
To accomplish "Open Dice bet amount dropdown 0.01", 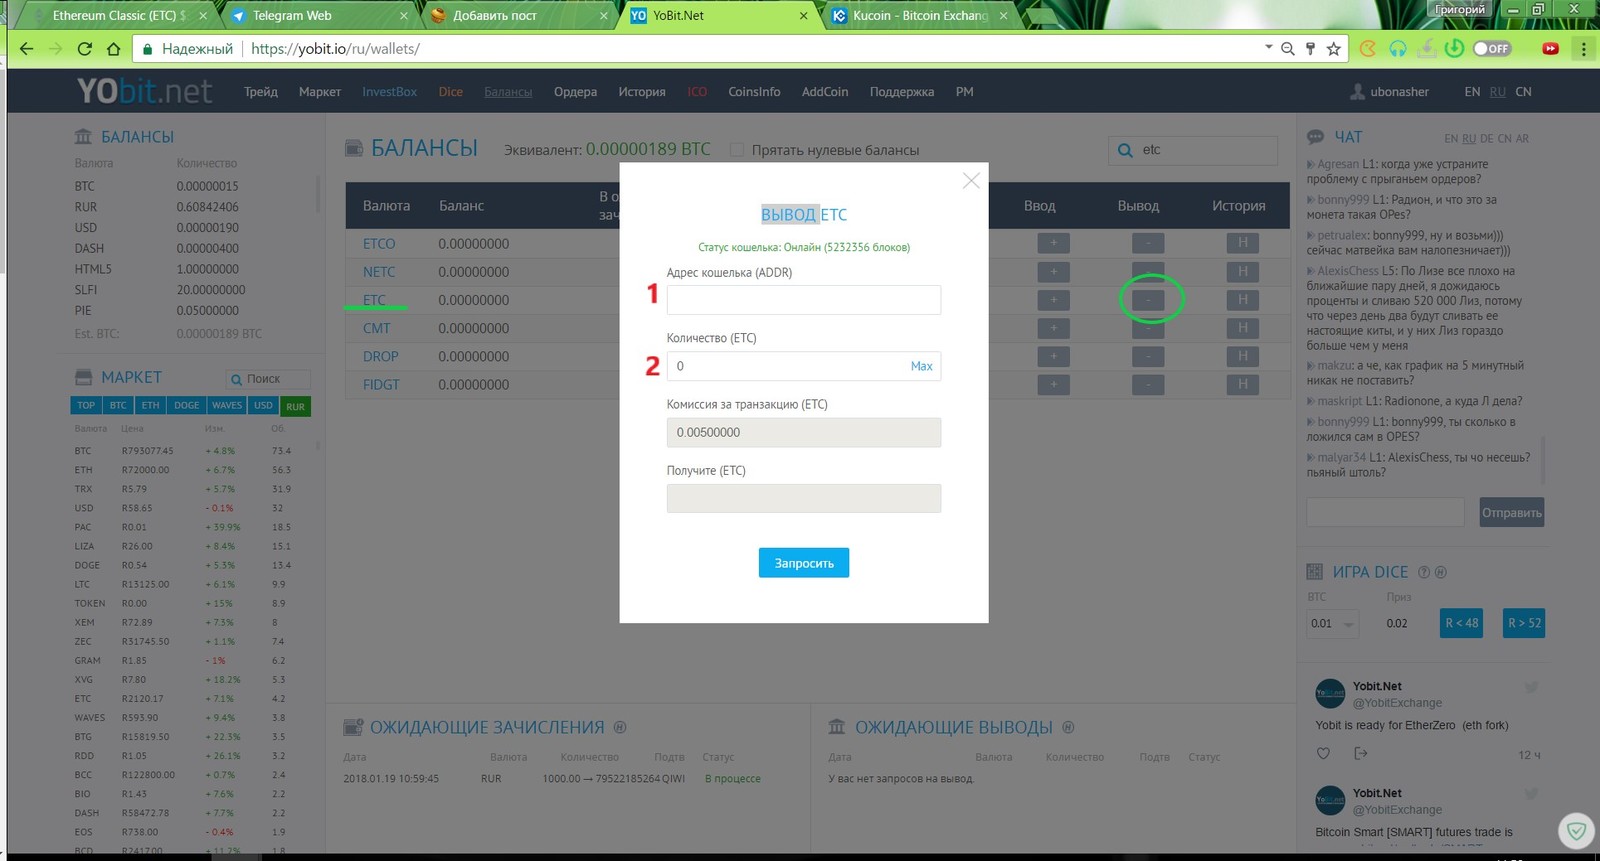I will (x=1332, y=623).
